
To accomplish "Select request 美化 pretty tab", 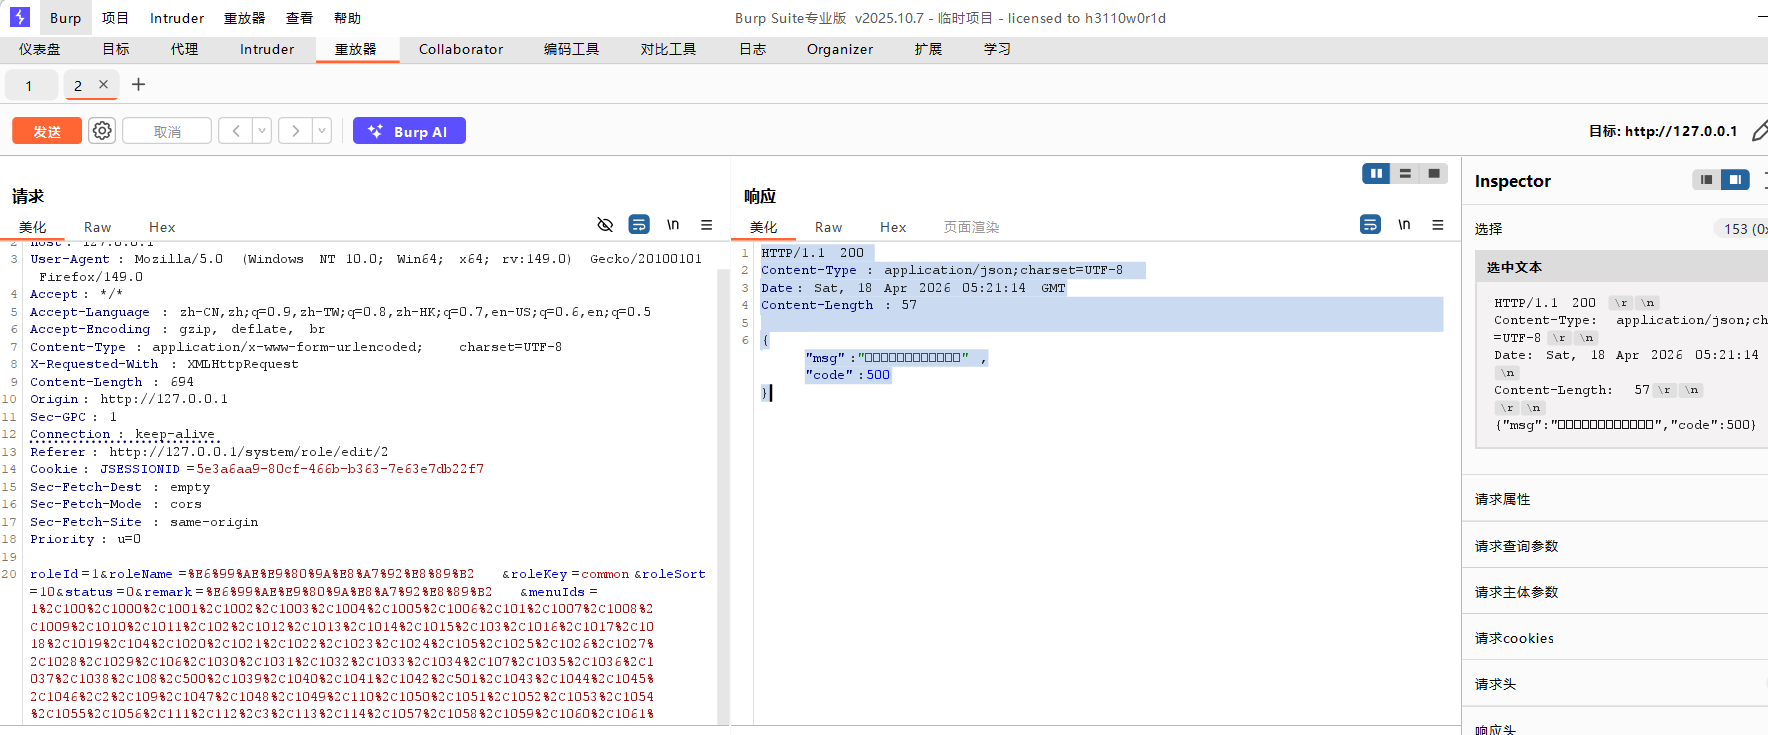I will pyautogui.click(x=33, y=227).
